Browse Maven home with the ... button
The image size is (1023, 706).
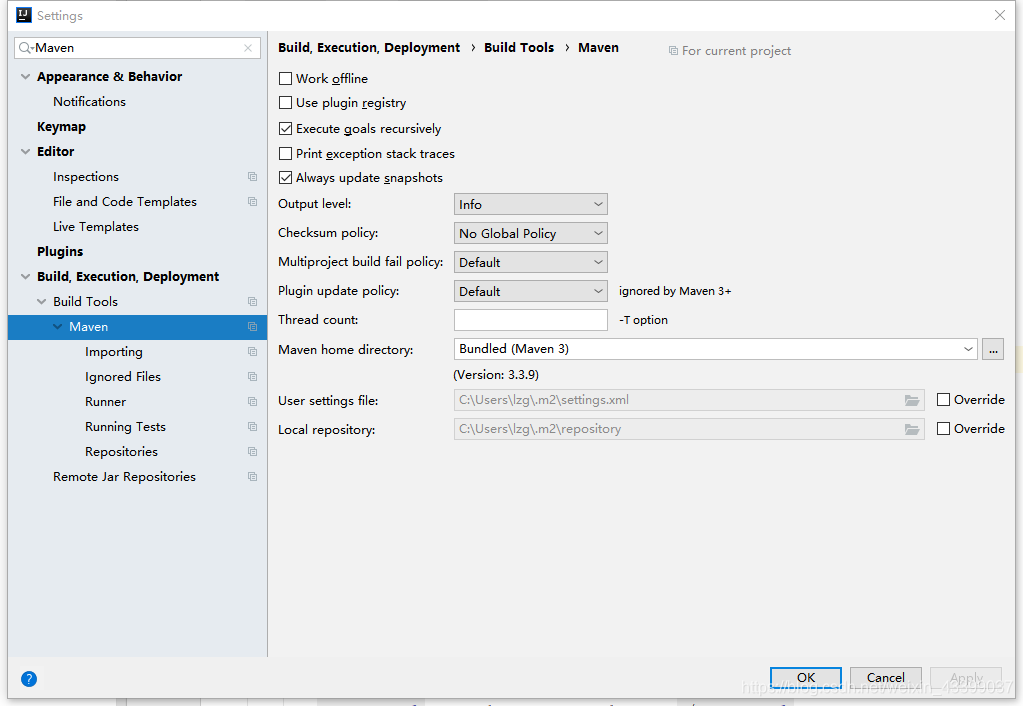pos(993,349)
